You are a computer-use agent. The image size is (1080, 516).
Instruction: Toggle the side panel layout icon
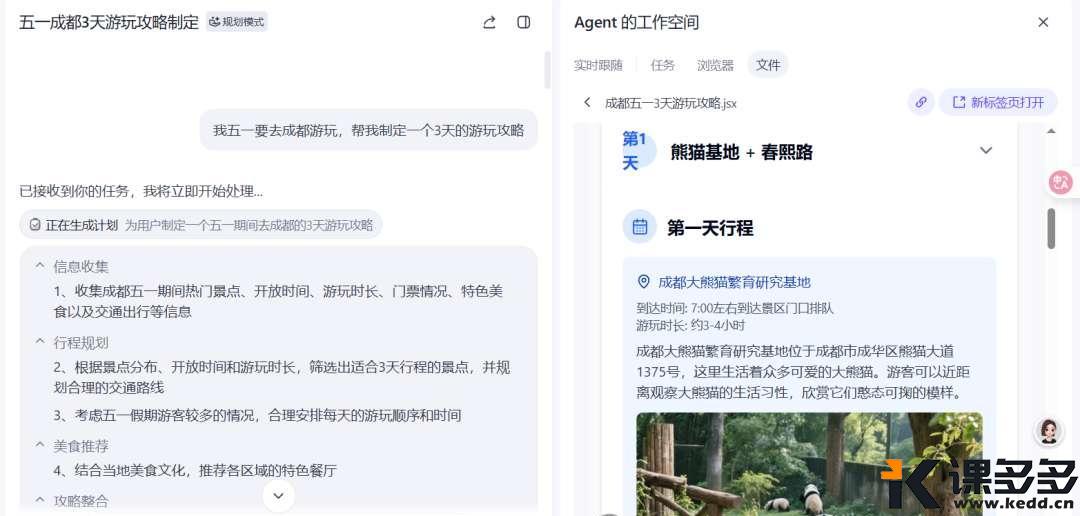click(523, 23)
